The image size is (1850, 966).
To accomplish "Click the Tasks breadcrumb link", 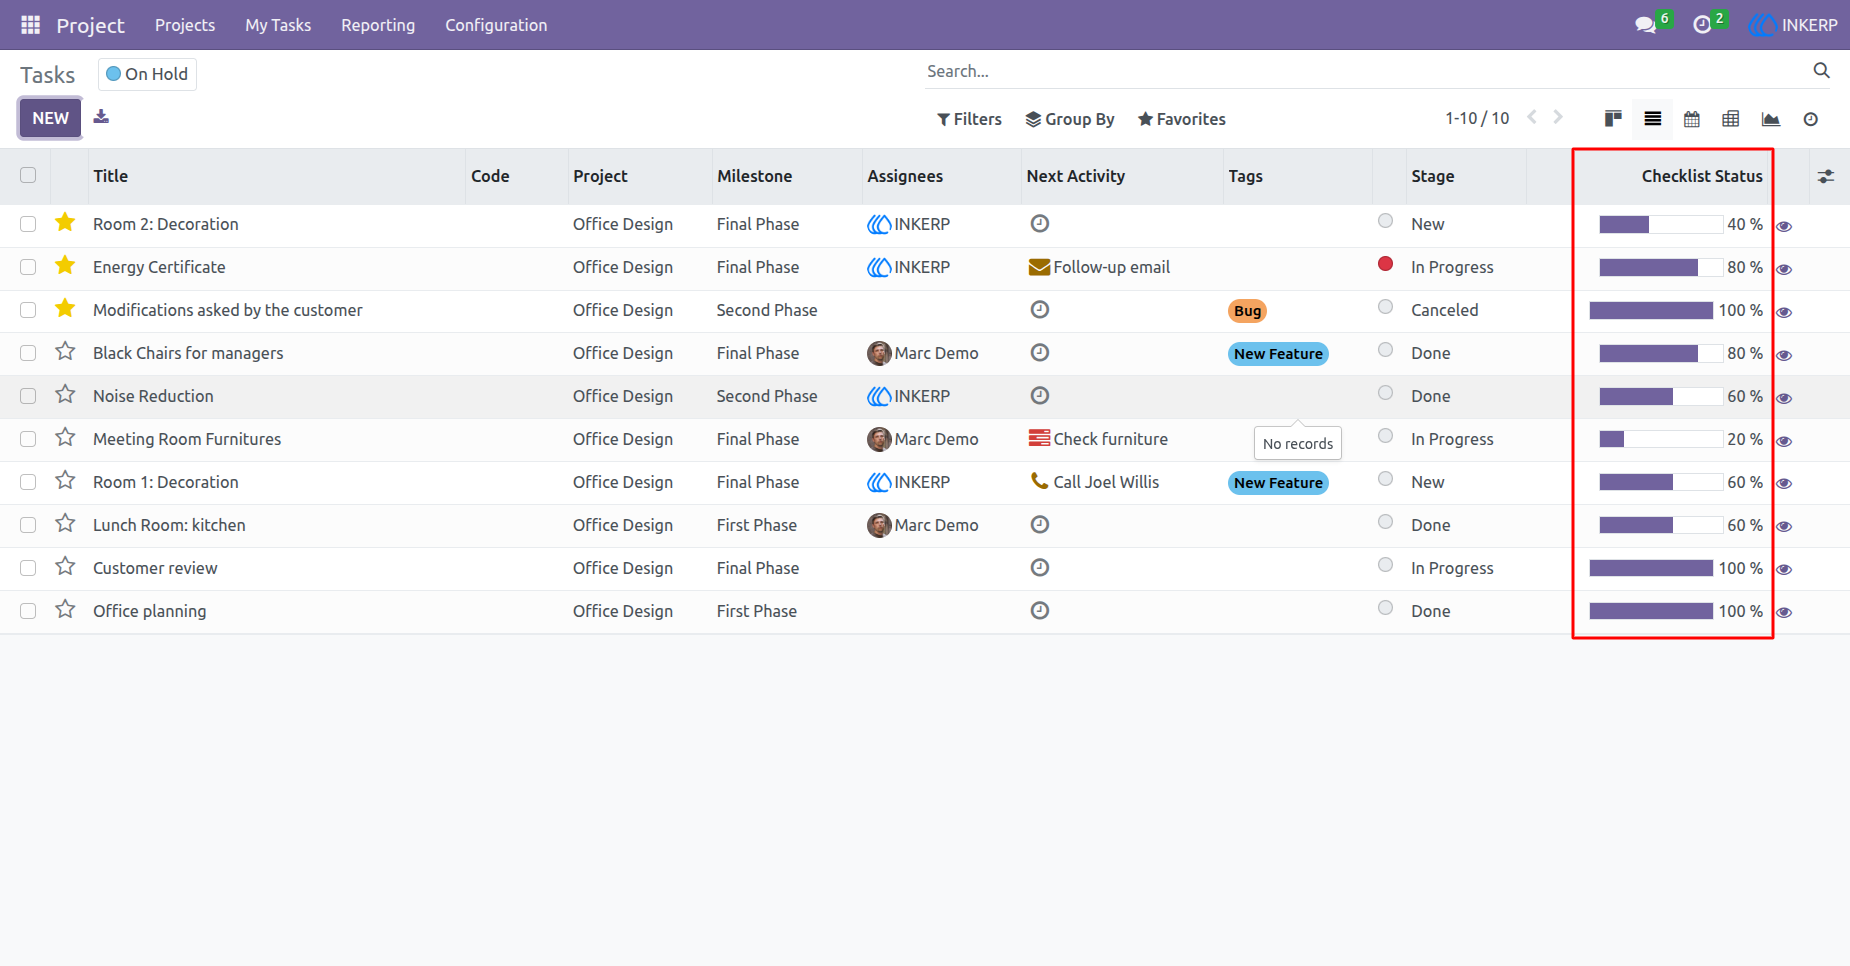I will [48, 75].
